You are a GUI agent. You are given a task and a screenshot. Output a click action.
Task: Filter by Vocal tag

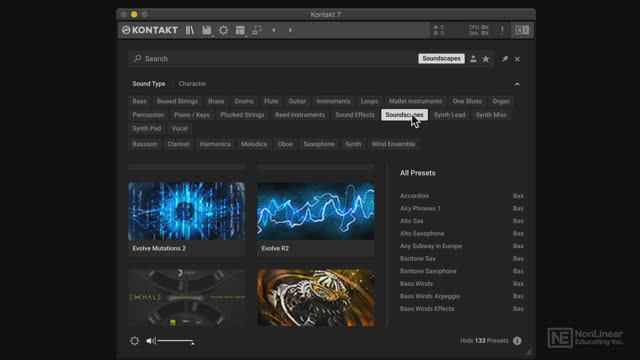click(x=180, y=129)
